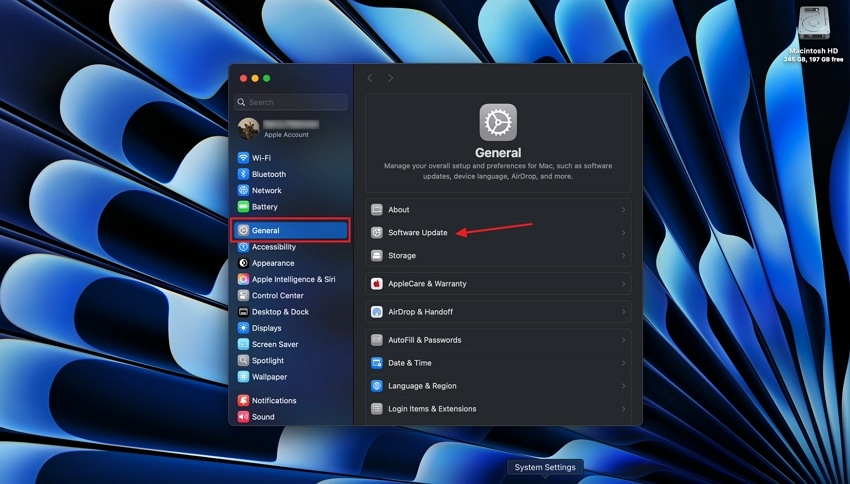Select Notifications label in sidebar
The height and width of the screenshot is (484, 850).
[x=274, y=401]
